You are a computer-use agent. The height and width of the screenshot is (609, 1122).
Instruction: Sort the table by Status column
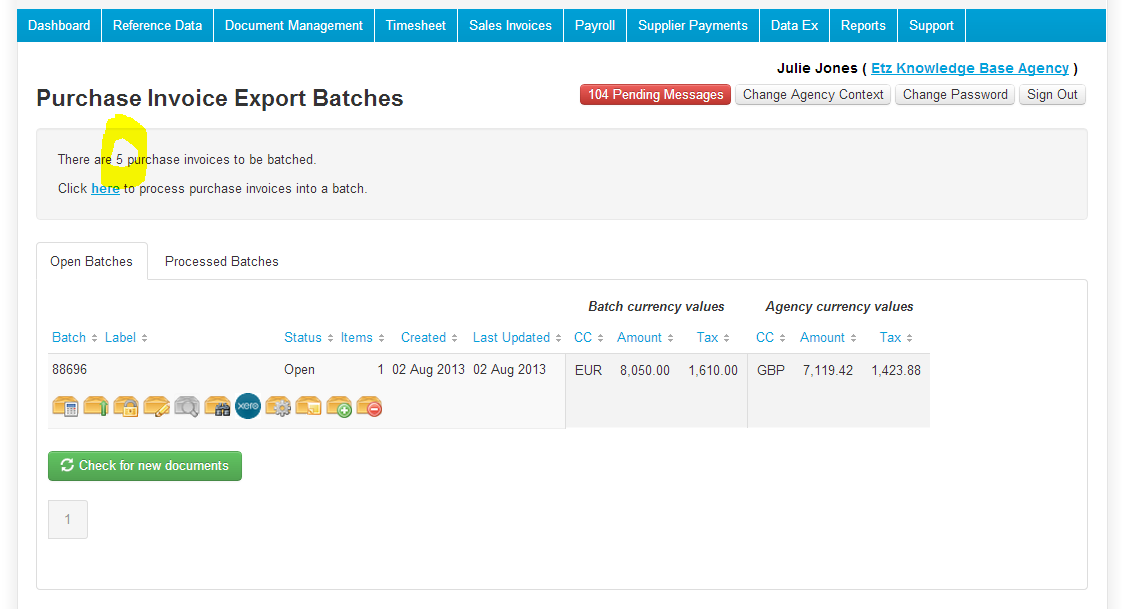point(308,338)
